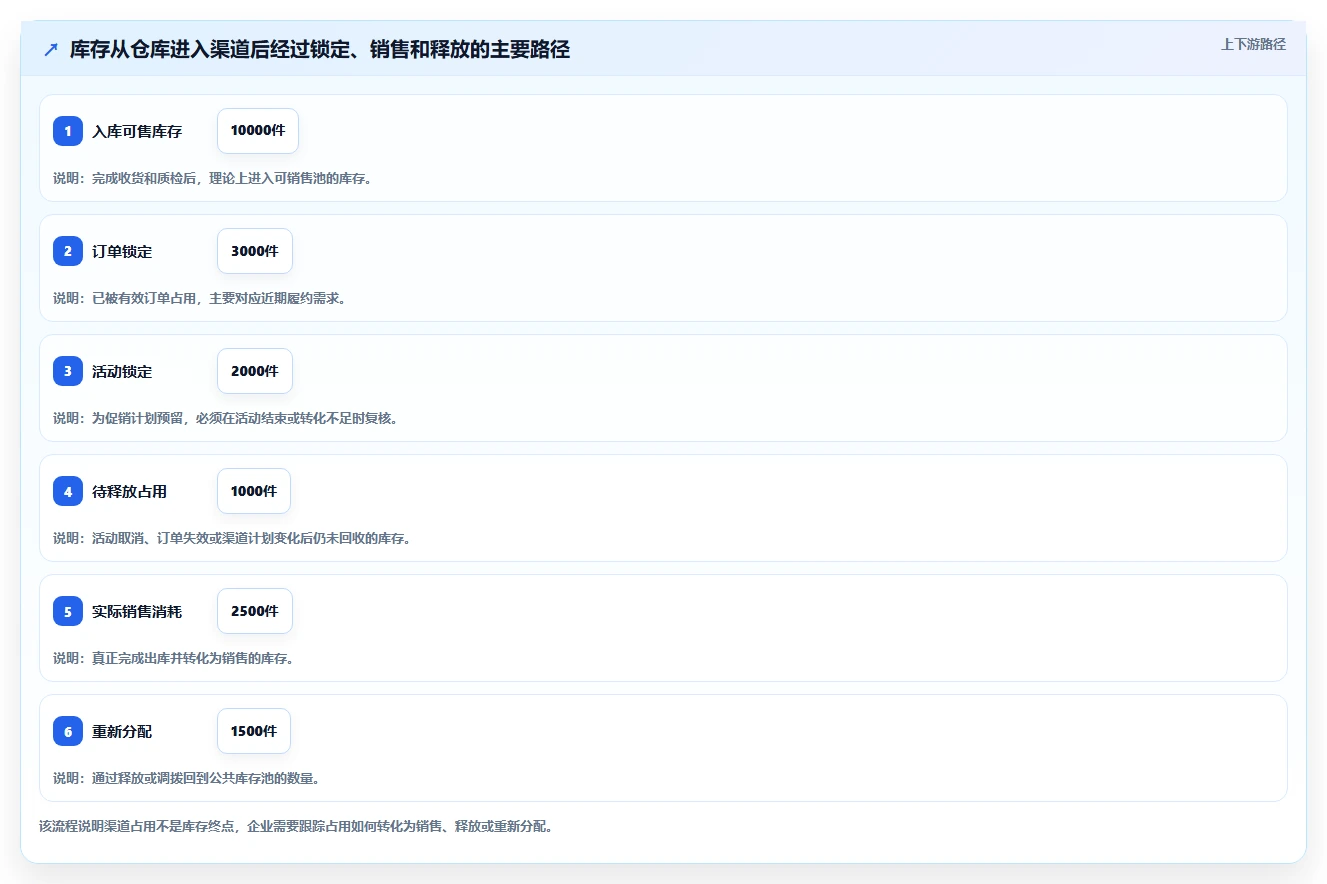Click the note about 为促销计划预留

point(225,418)
